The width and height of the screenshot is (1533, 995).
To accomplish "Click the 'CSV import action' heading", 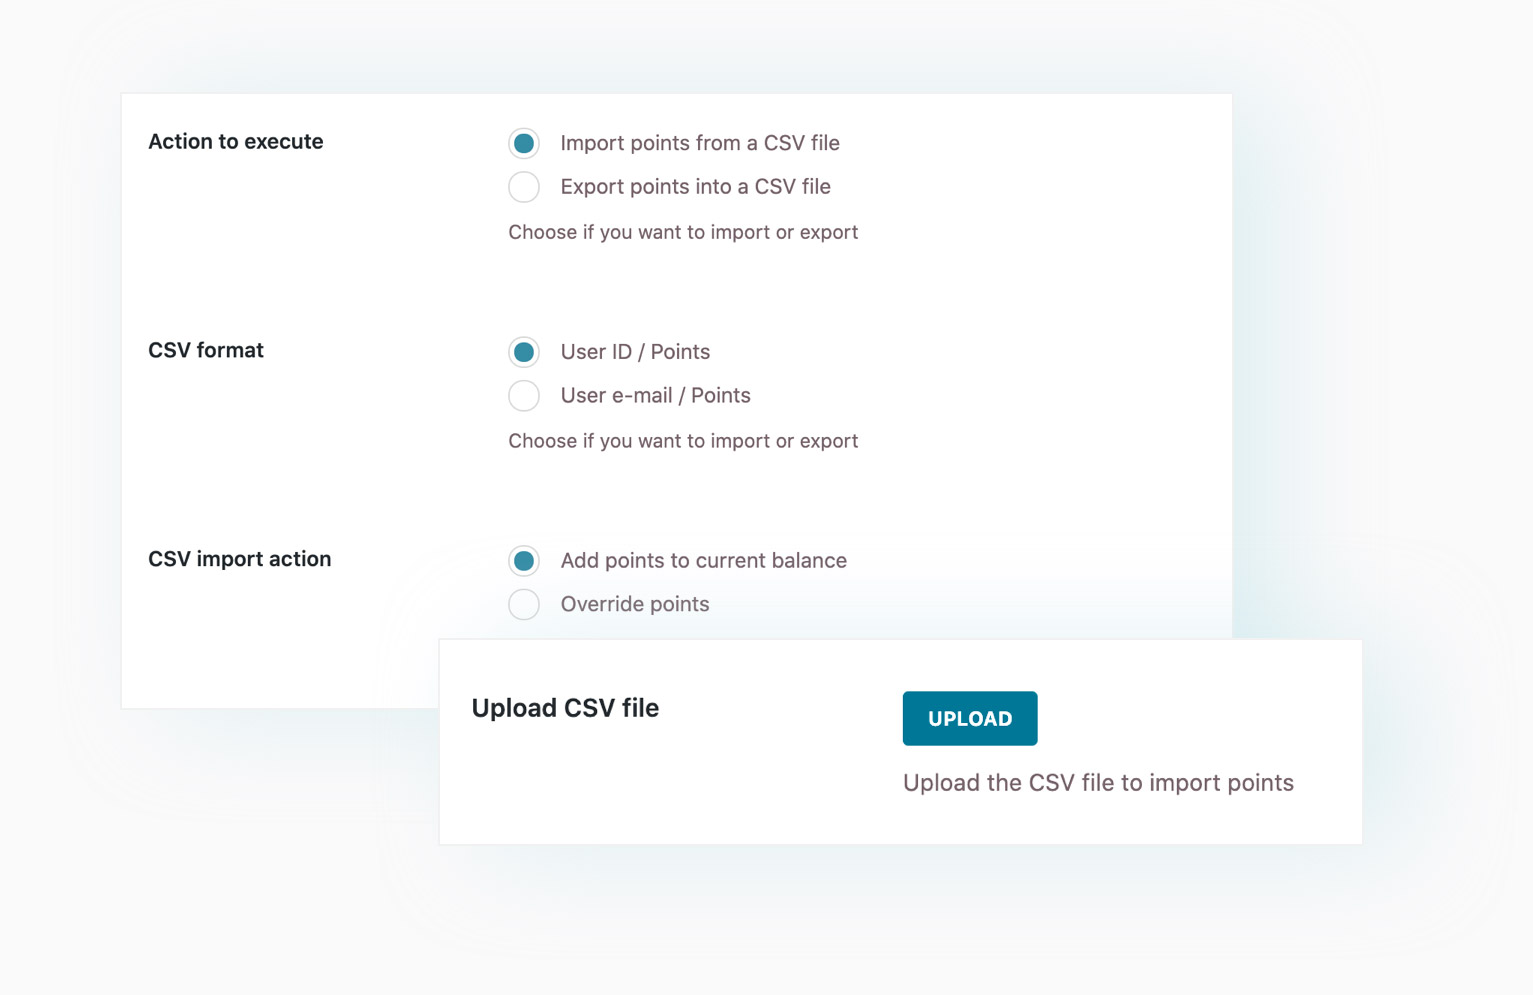I will tap(240, 559).
